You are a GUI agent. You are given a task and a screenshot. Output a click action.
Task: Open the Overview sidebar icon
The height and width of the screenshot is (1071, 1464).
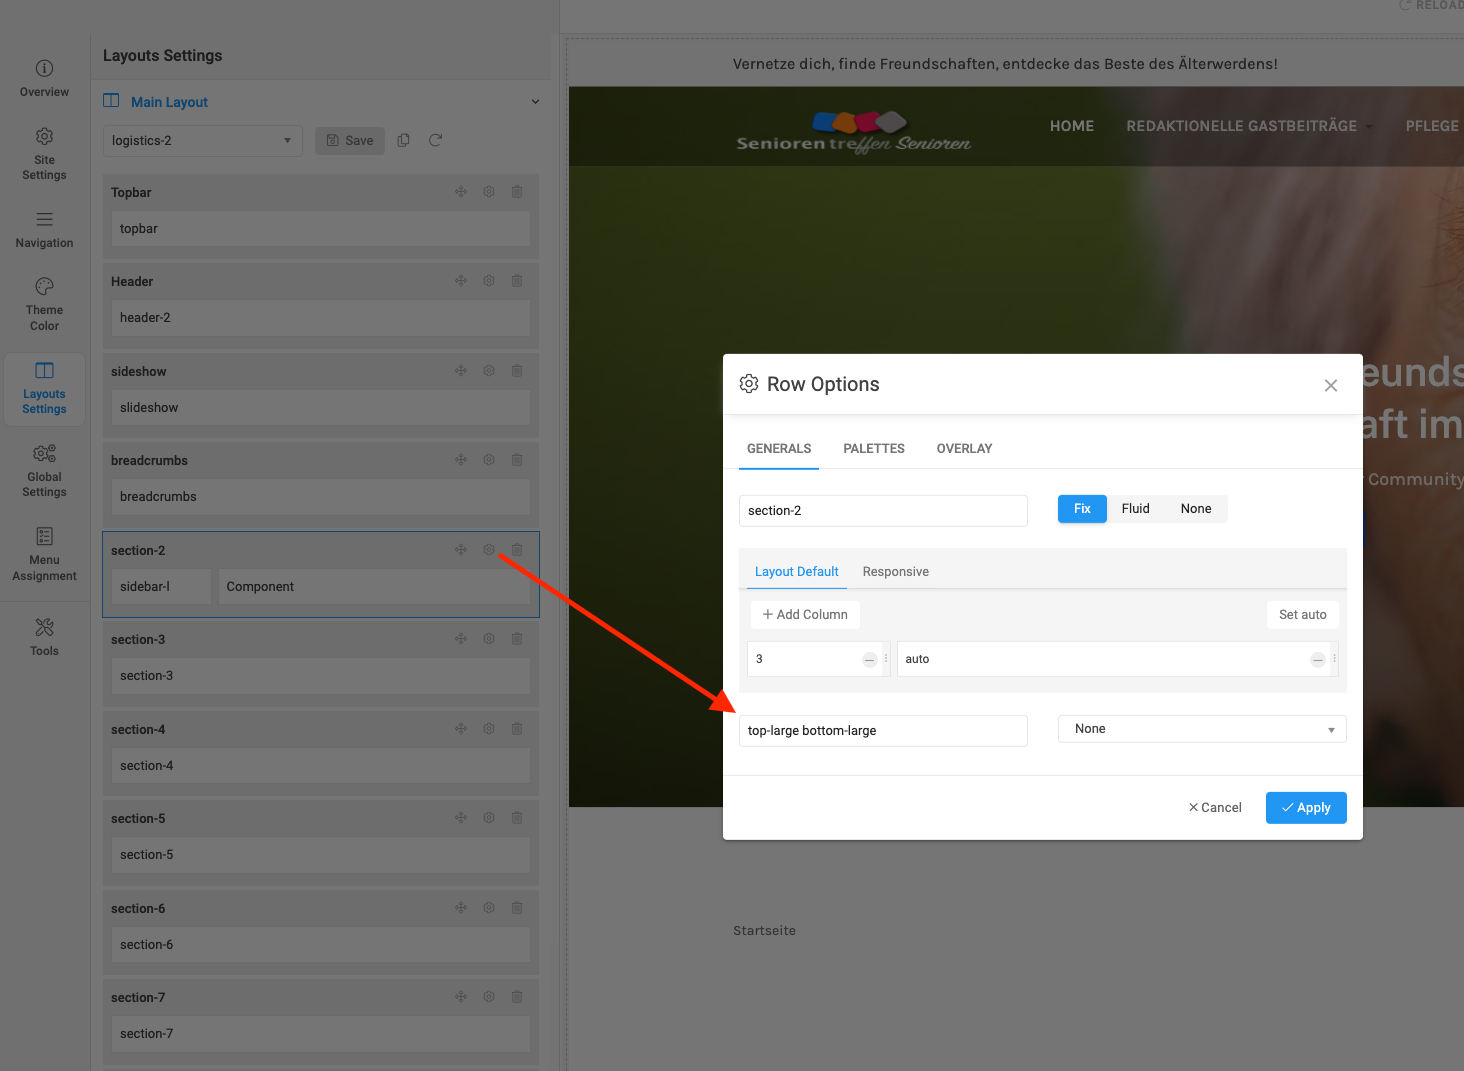click(x=44, y=78)
